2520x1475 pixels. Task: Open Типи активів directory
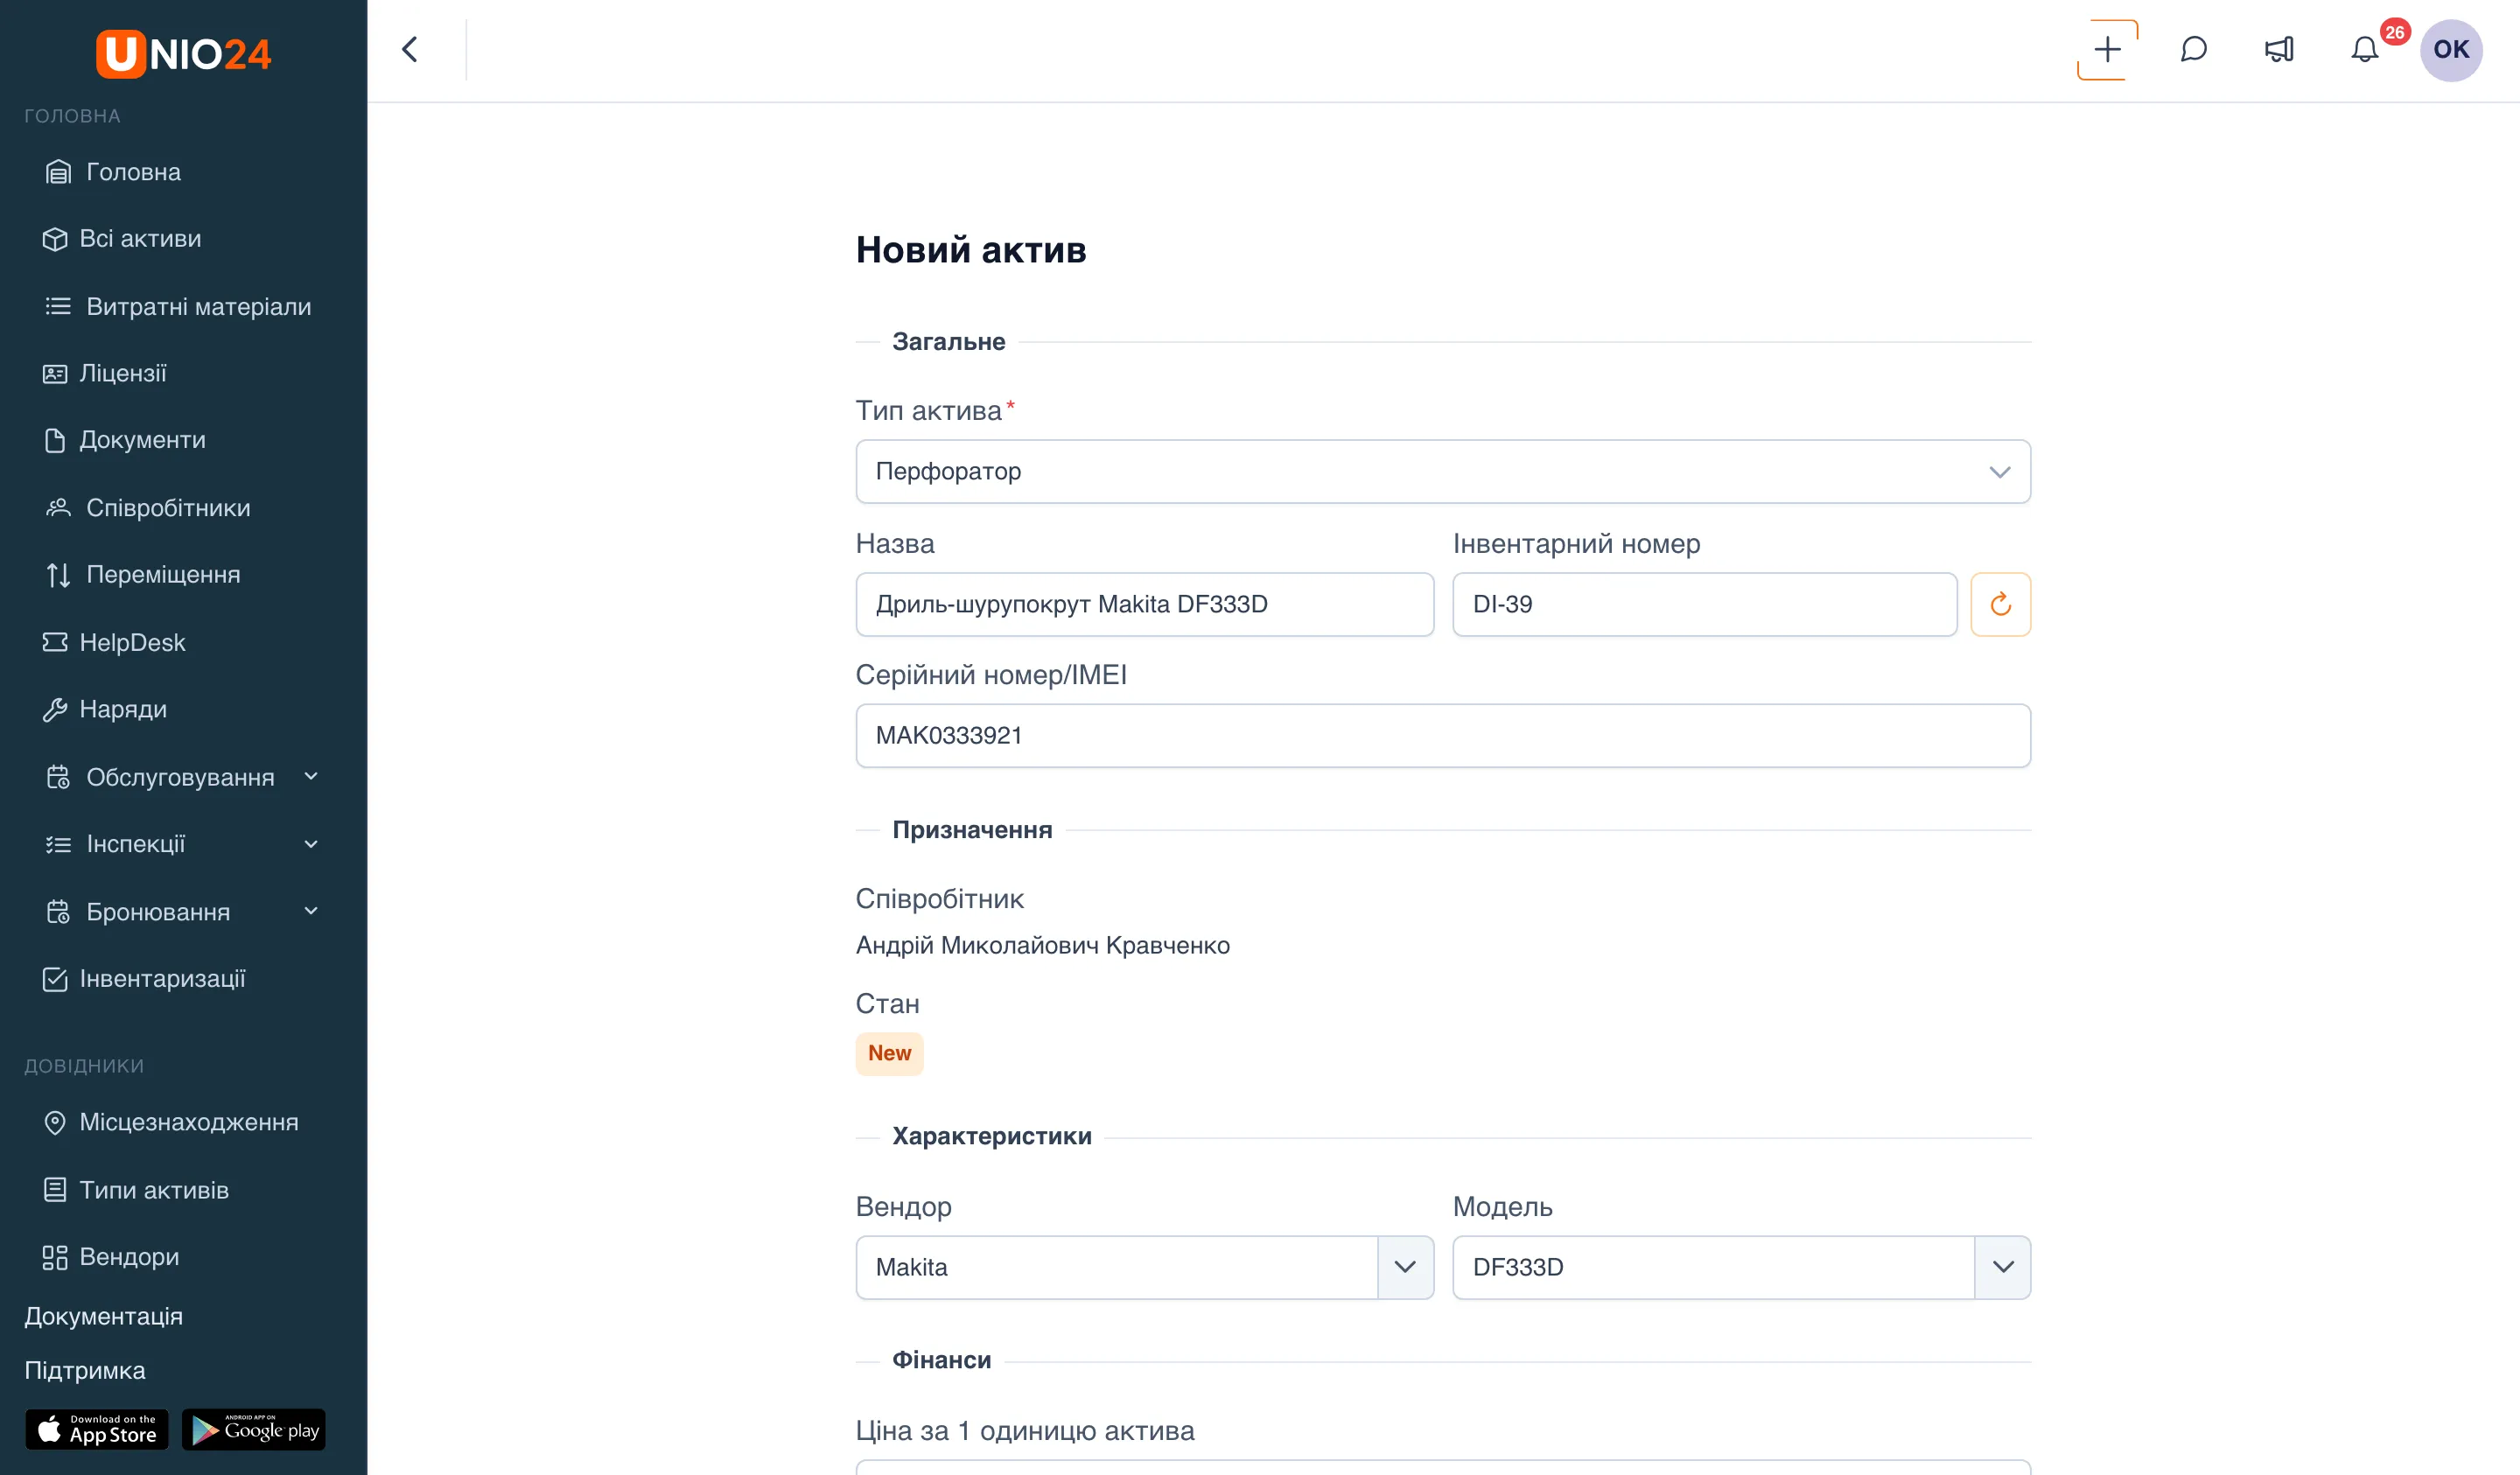tap(136, 1190)
